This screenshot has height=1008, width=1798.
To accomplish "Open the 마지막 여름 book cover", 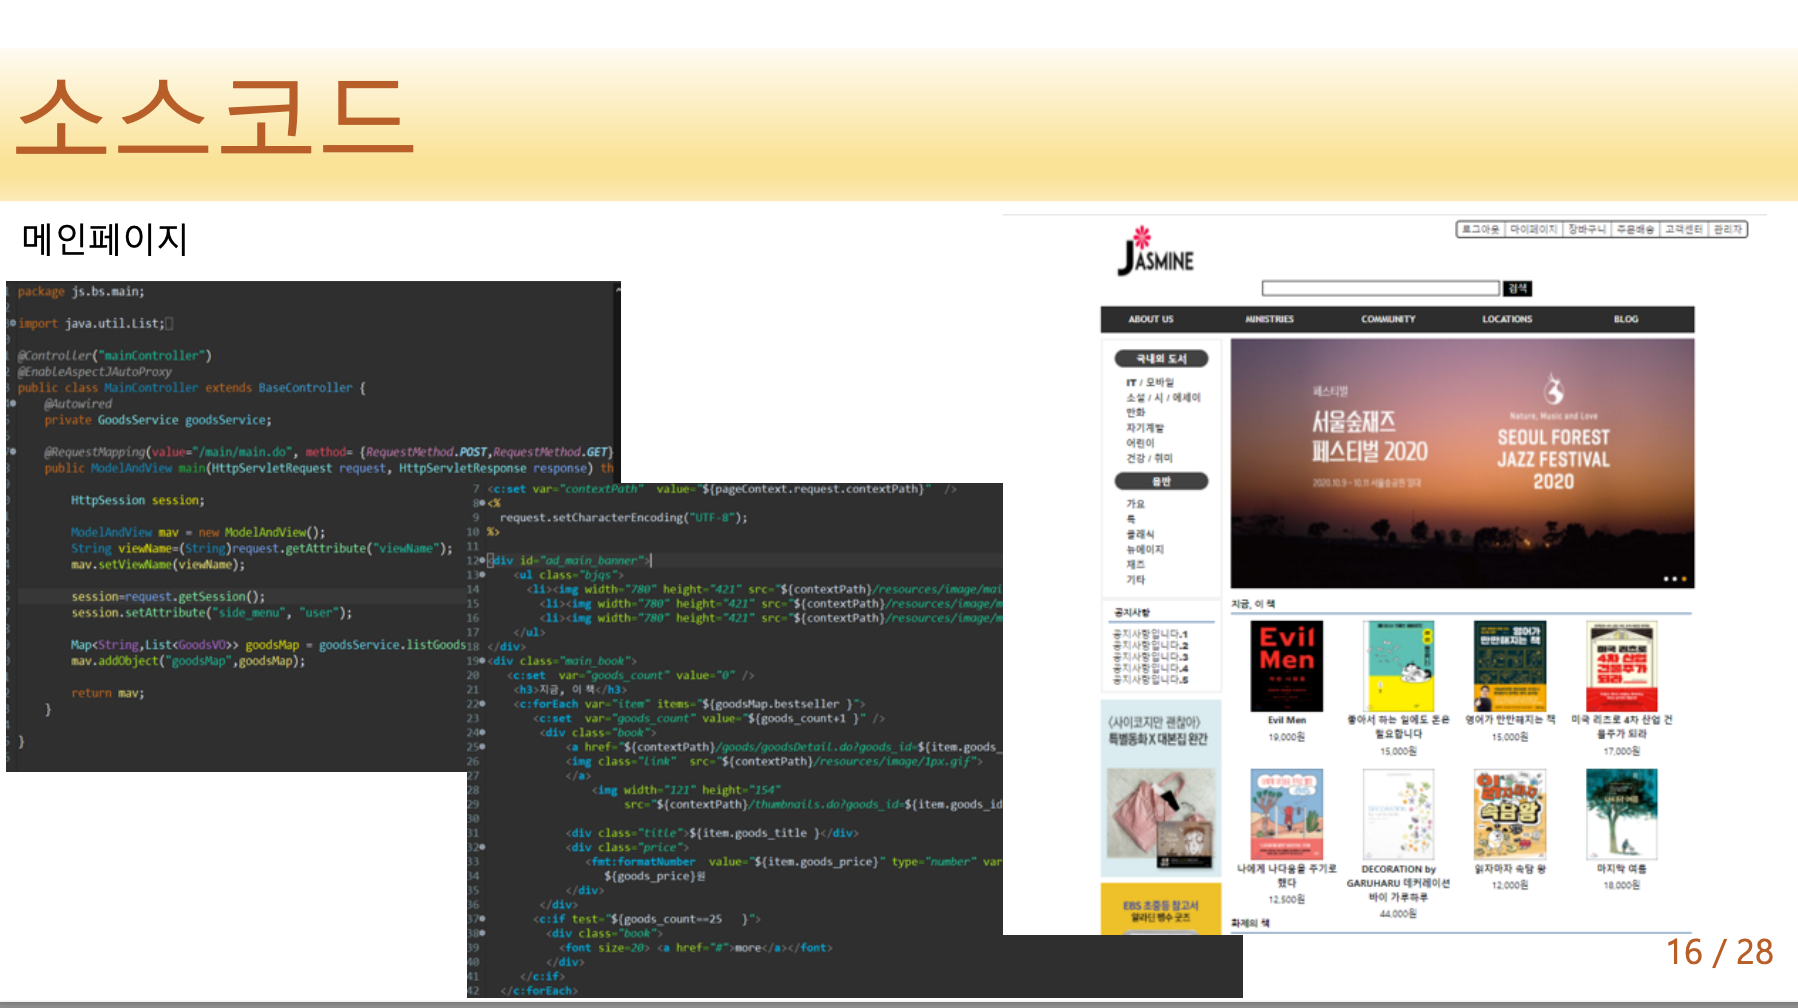I will tap(1621, 814).
